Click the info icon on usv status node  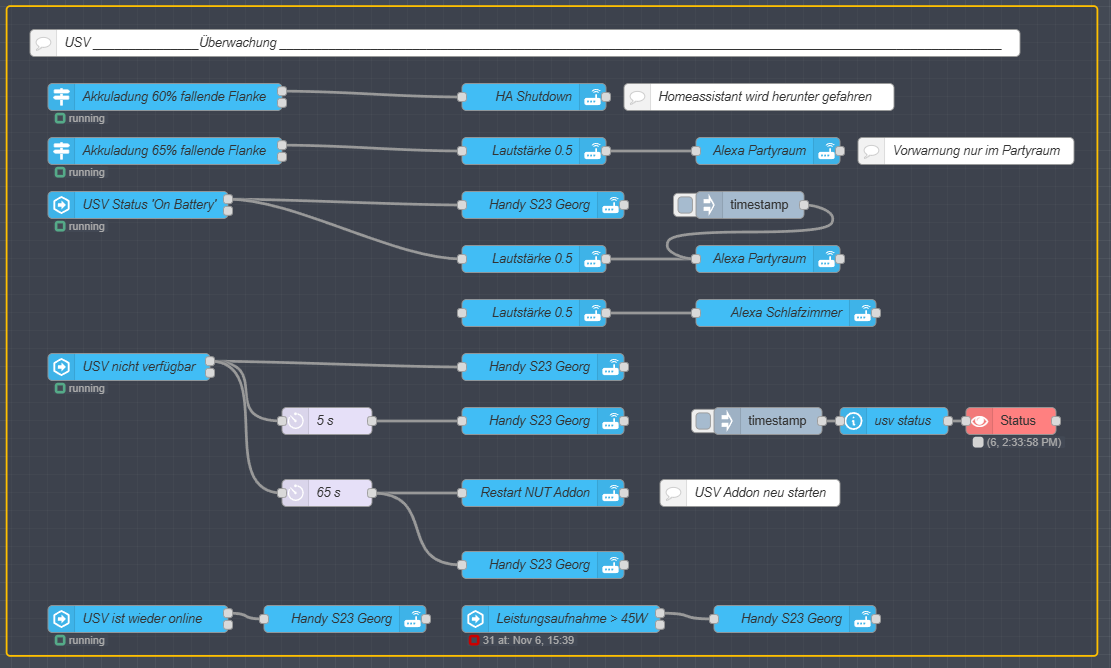pyautogui.click(x=852, y=421)
